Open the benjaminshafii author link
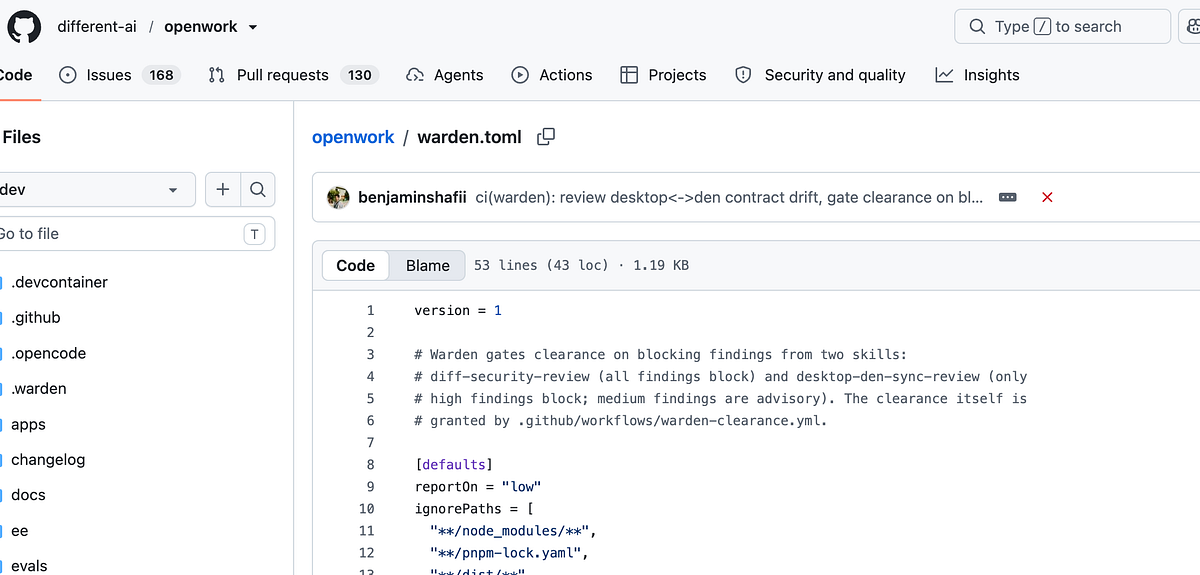This screenshot has width=1200, height=575. 412,197
